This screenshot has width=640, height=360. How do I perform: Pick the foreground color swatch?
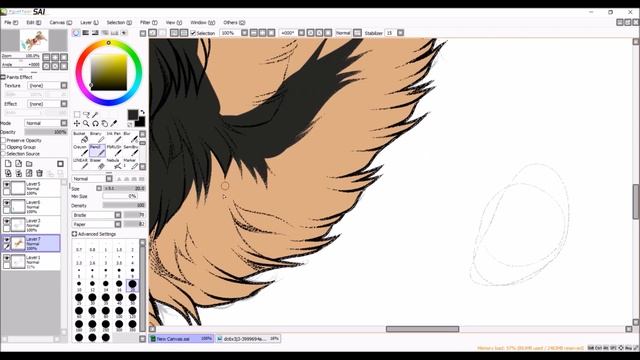(x=133, y=115)
